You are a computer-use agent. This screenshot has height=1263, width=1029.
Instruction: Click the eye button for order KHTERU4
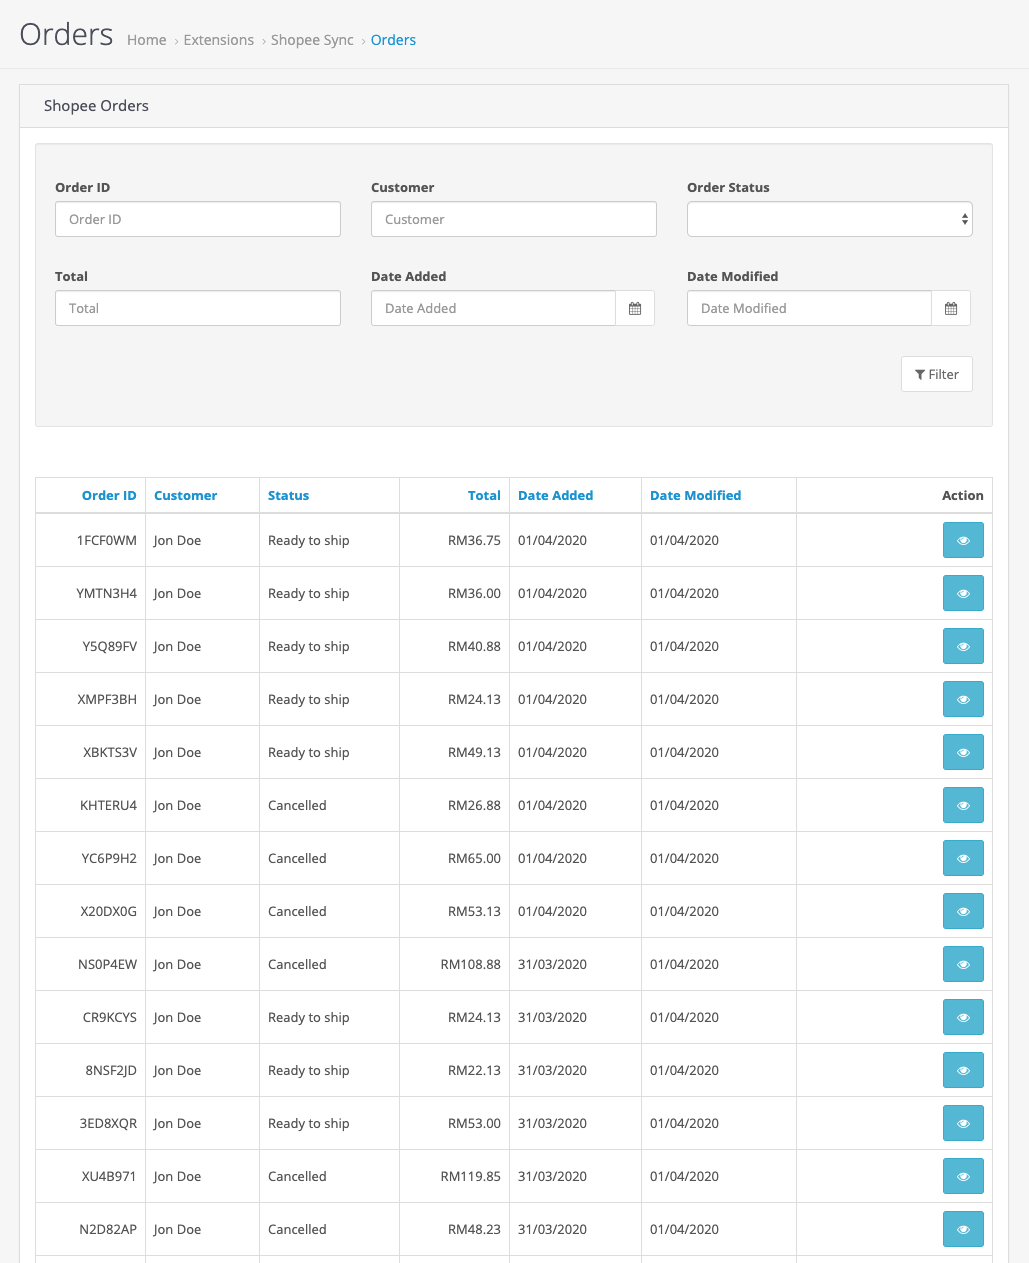(962, 805)
